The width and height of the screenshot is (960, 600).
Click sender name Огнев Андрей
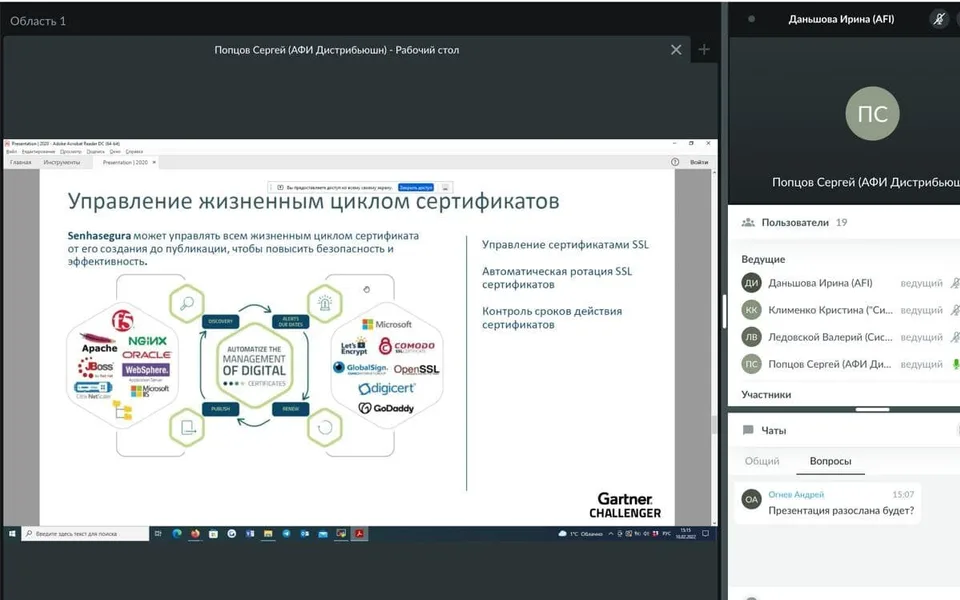pyautogui.click(x=796, y=494)
